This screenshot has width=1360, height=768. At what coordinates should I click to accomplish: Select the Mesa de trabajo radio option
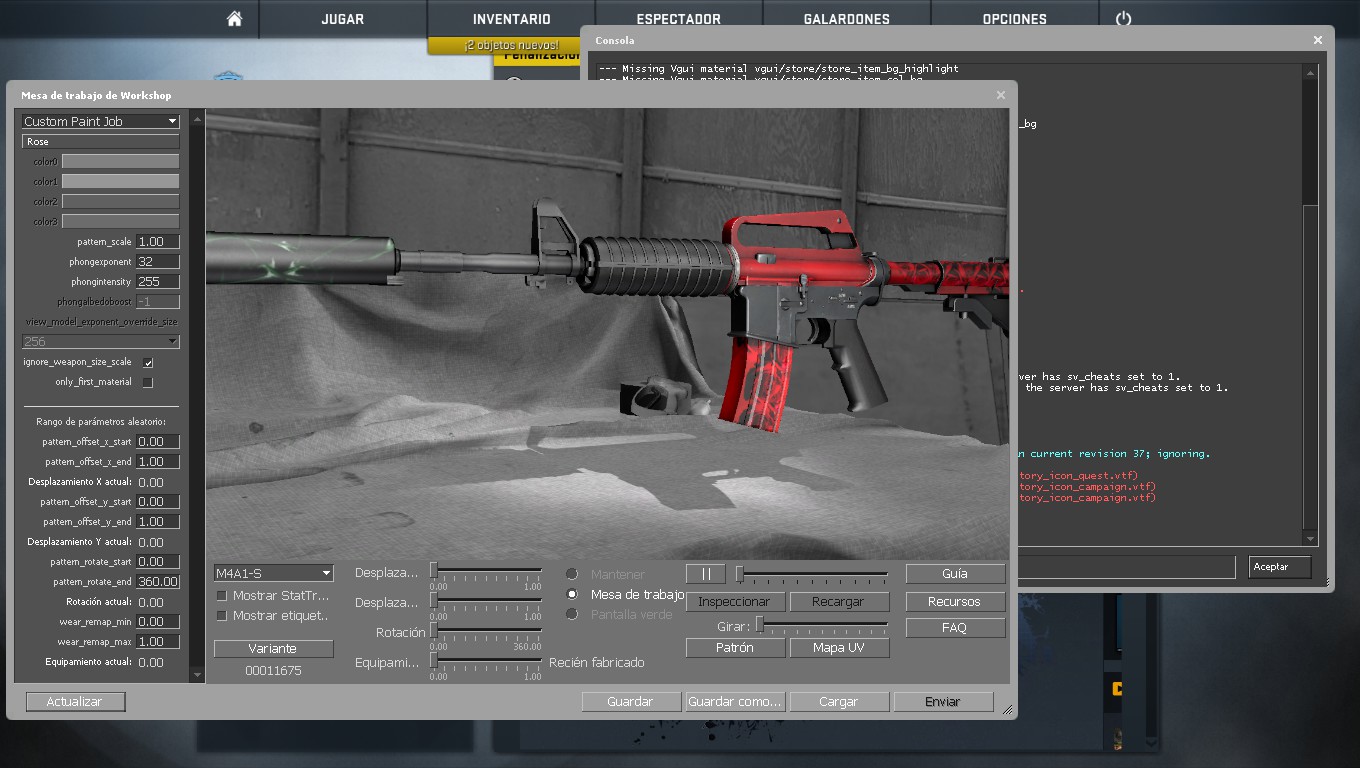tap(572, 594)
